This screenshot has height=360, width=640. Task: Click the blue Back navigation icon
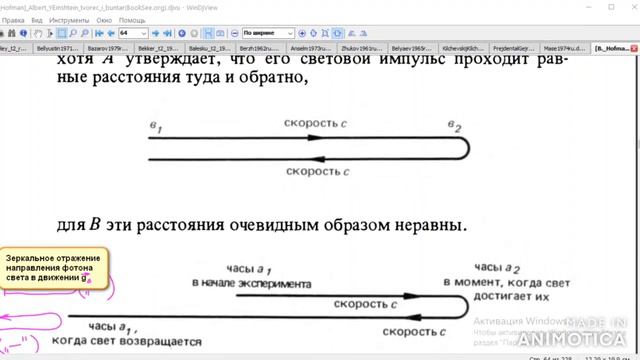pyautogui.click(x=182, y=33)
